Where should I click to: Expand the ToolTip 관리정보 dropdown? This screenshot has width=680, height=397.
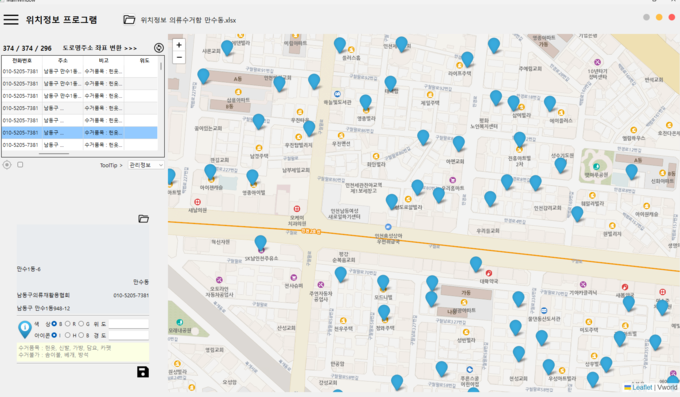click(x=146, y=165)
